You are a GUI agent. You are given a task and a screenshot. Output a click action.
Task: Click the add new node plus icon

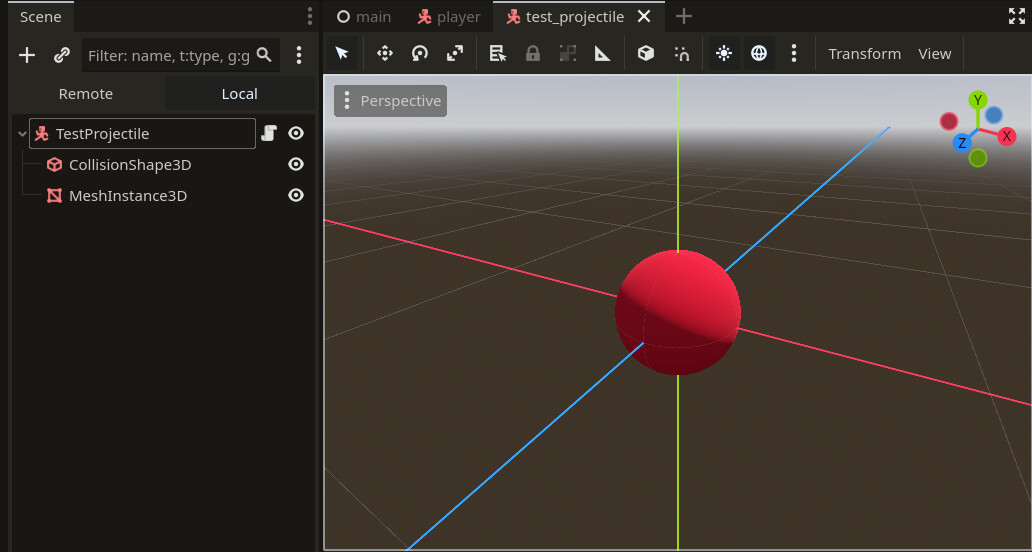(27, 56)
